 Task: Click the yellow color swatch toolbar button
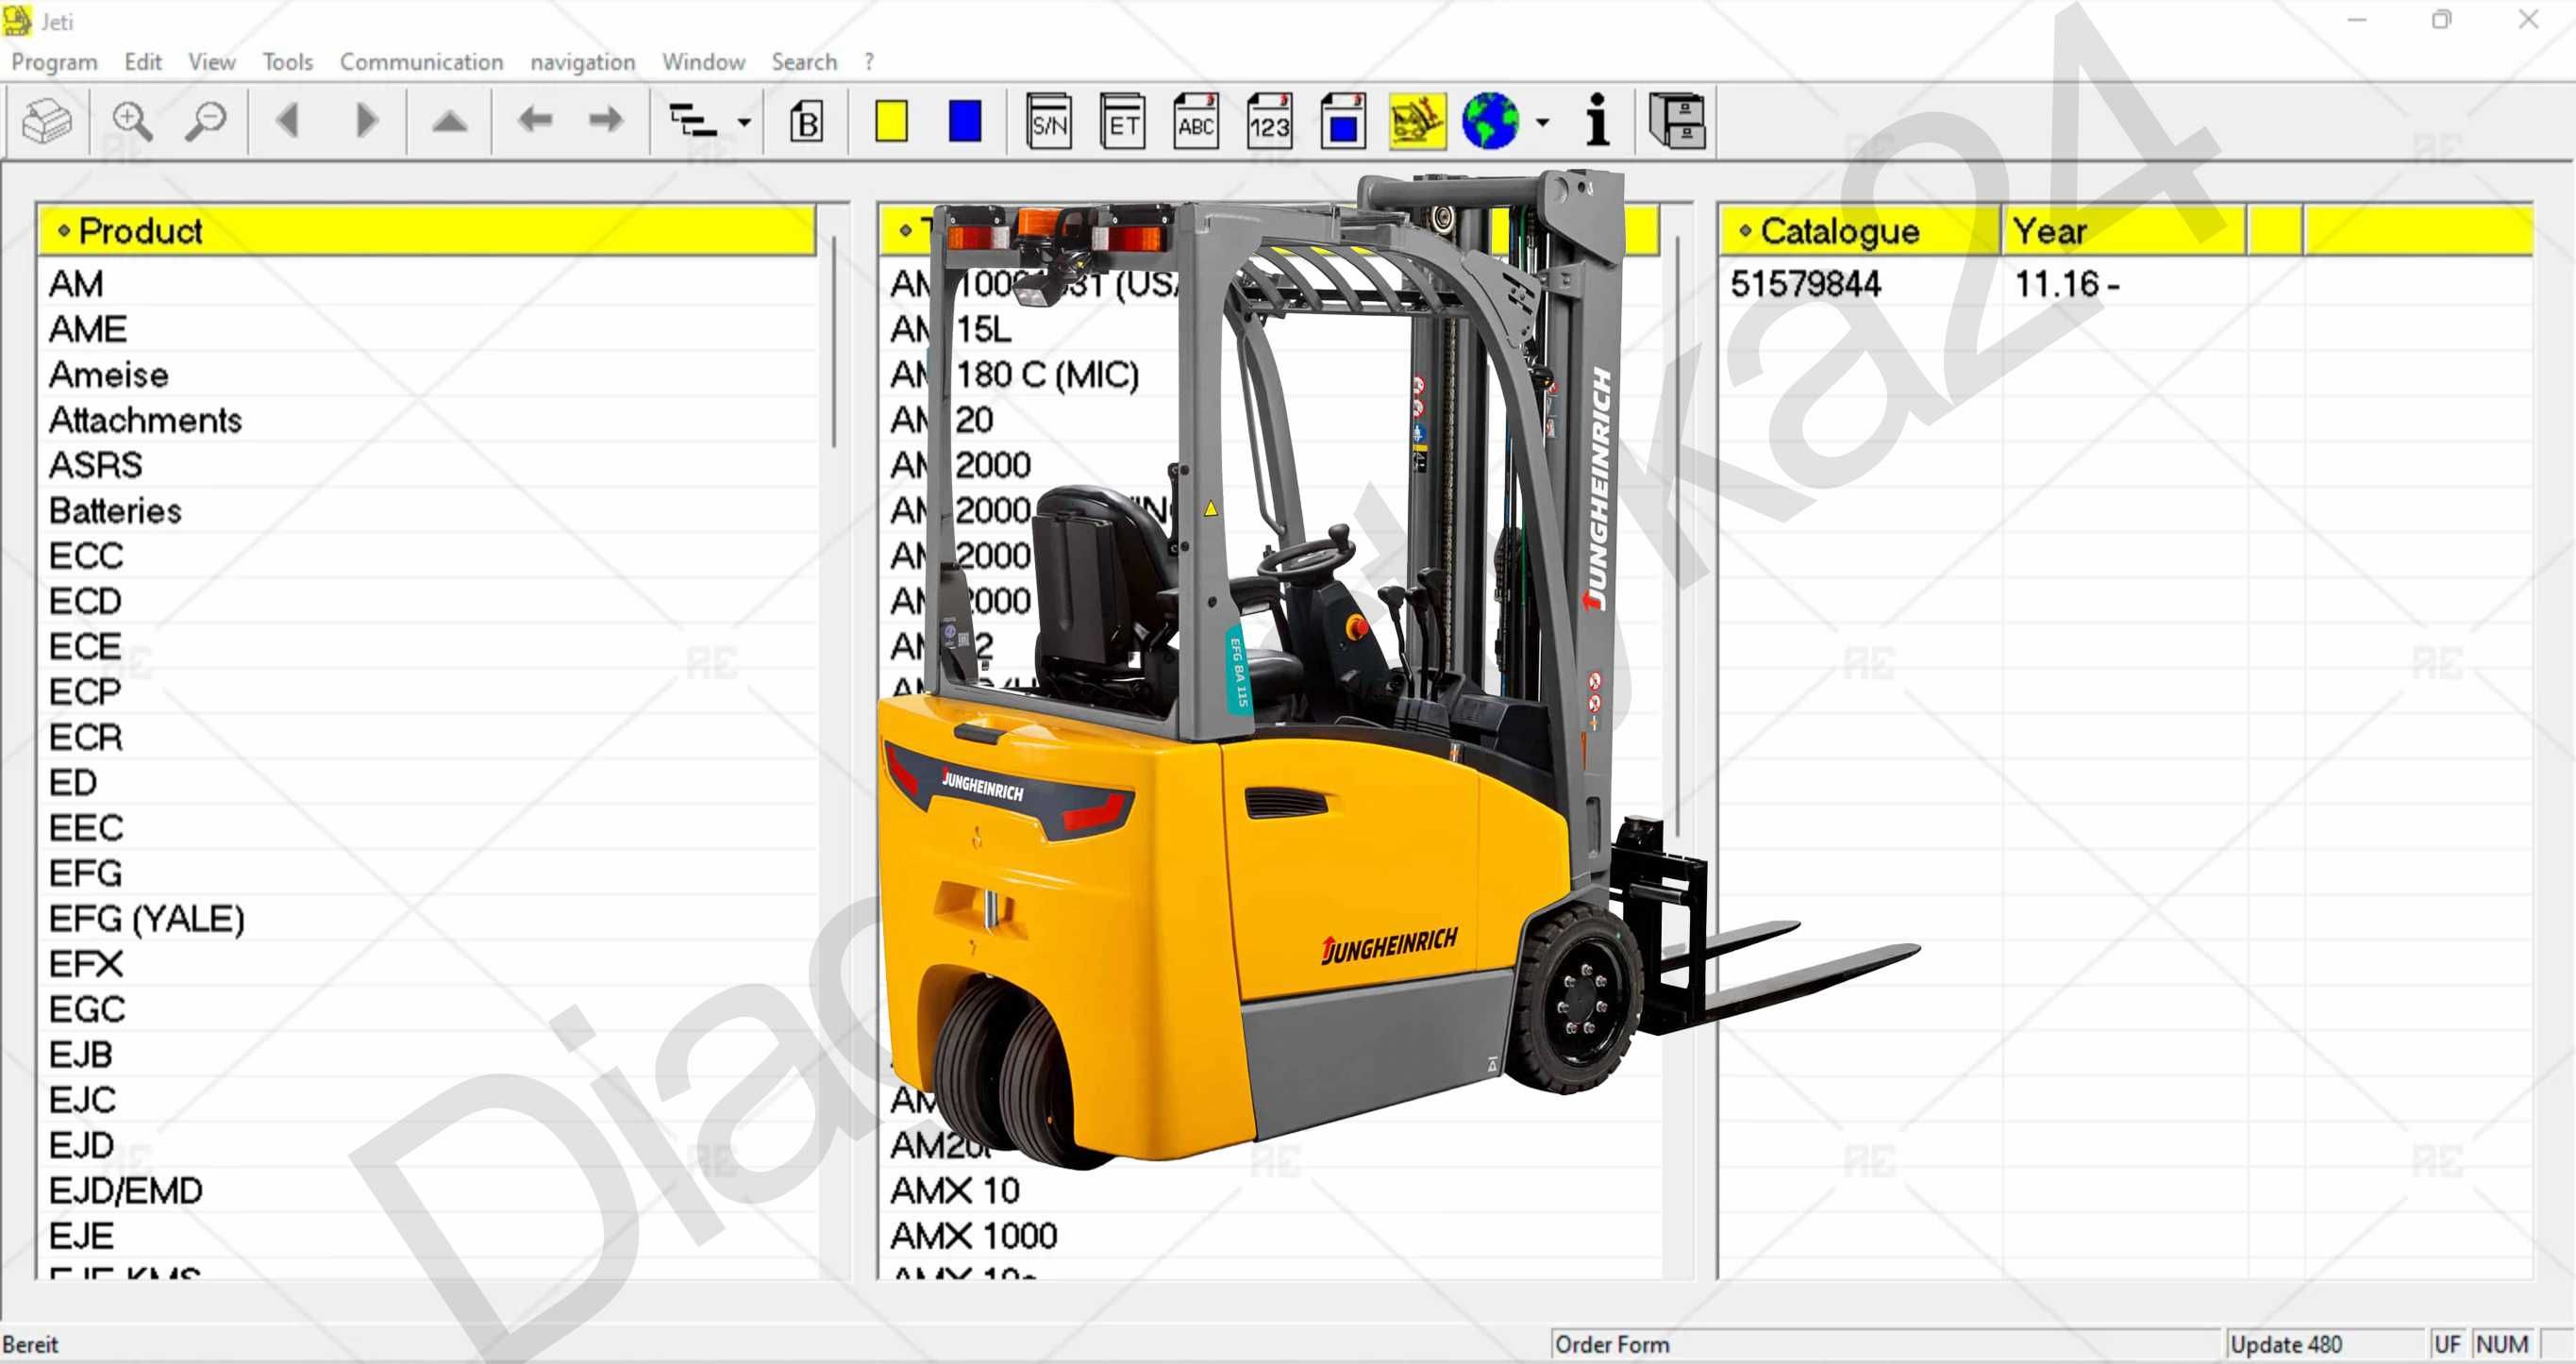pyautogui.click(x=891, y=119)
